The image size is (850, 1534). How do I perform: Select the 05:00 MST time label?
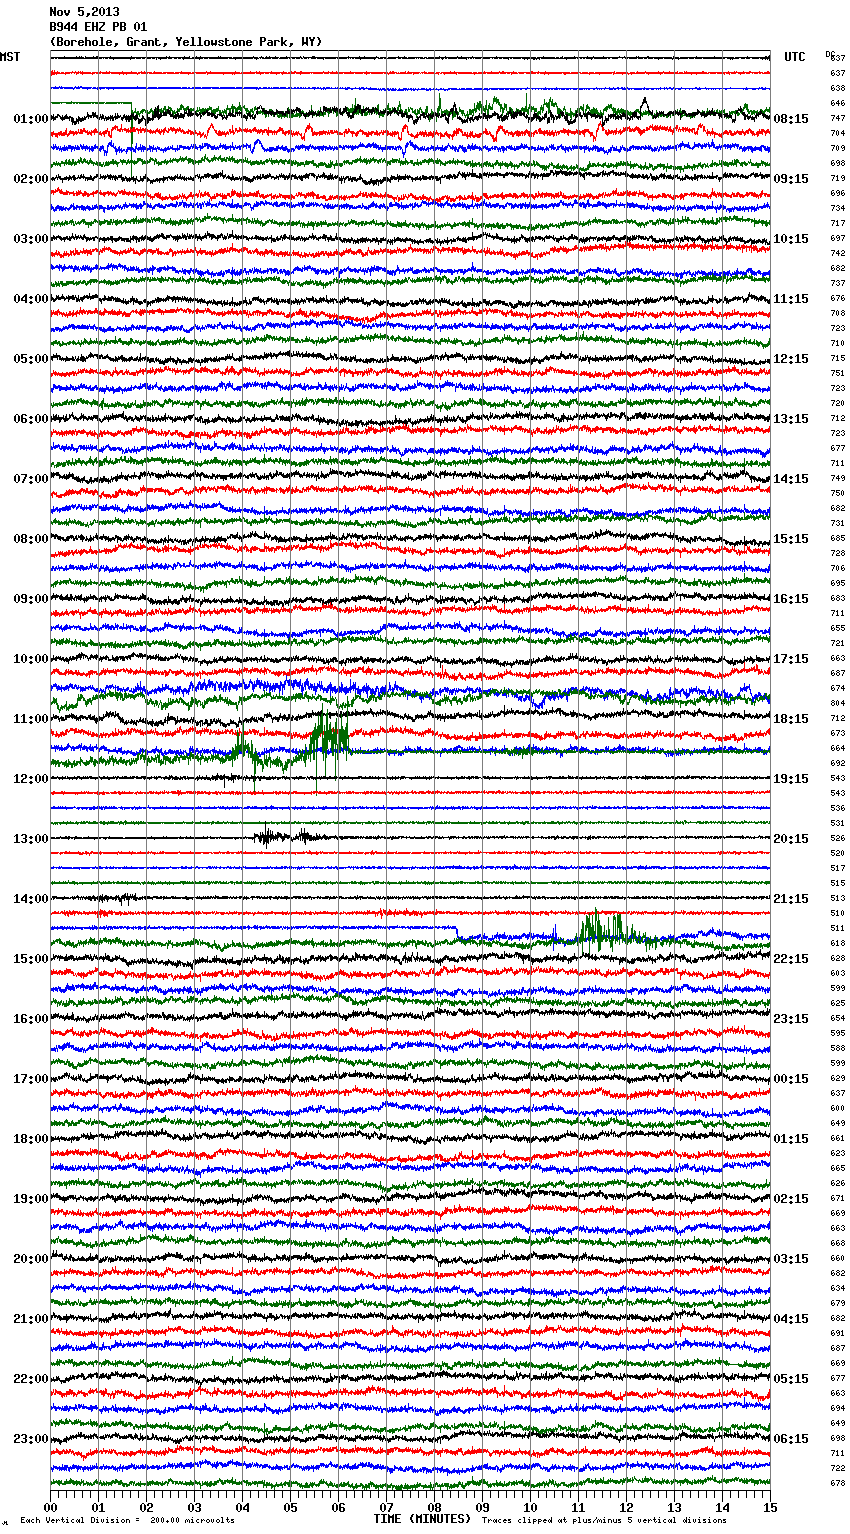[30, 359]
